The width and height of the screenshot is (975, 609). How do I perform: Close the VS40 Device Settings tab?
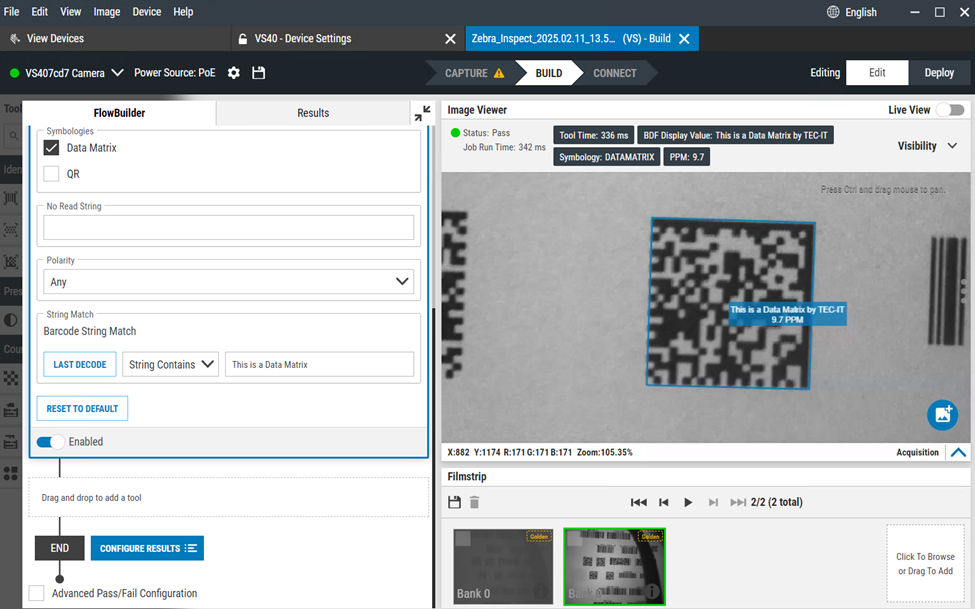pos(450,39)
